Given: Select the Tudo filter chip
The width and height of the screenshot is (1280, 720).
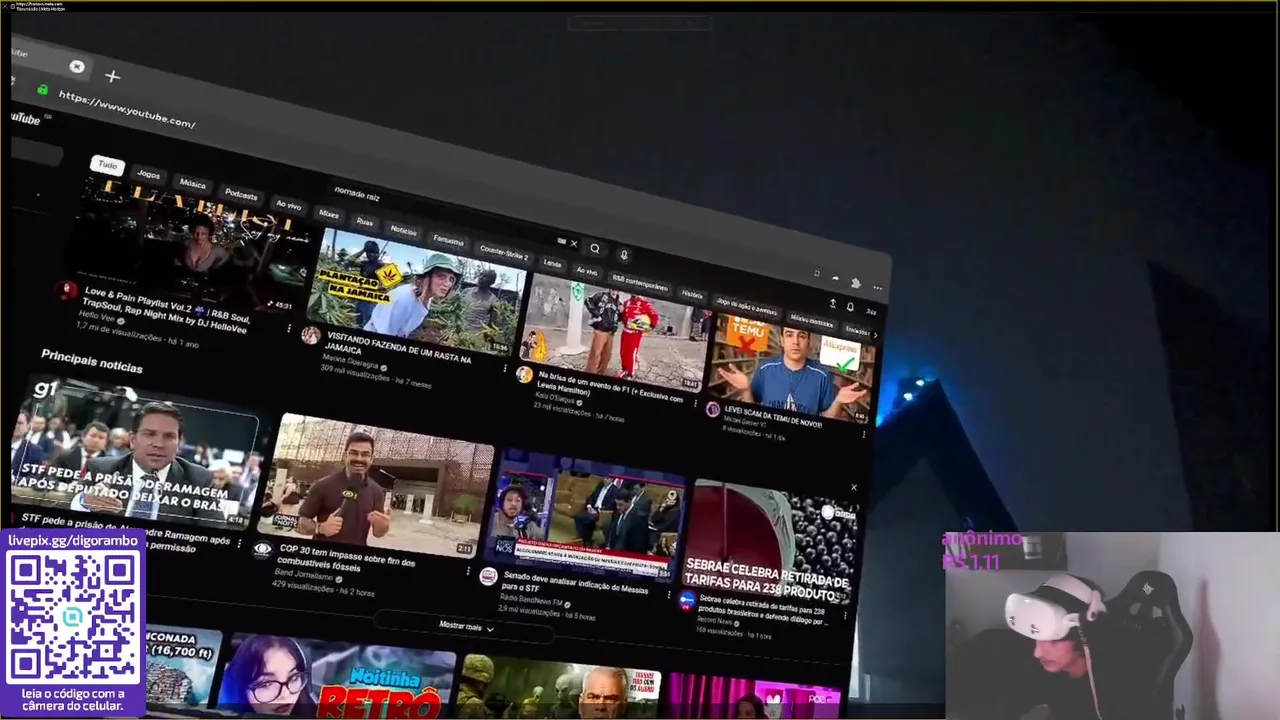Looking at the screenshot, I should click(107, 165).
